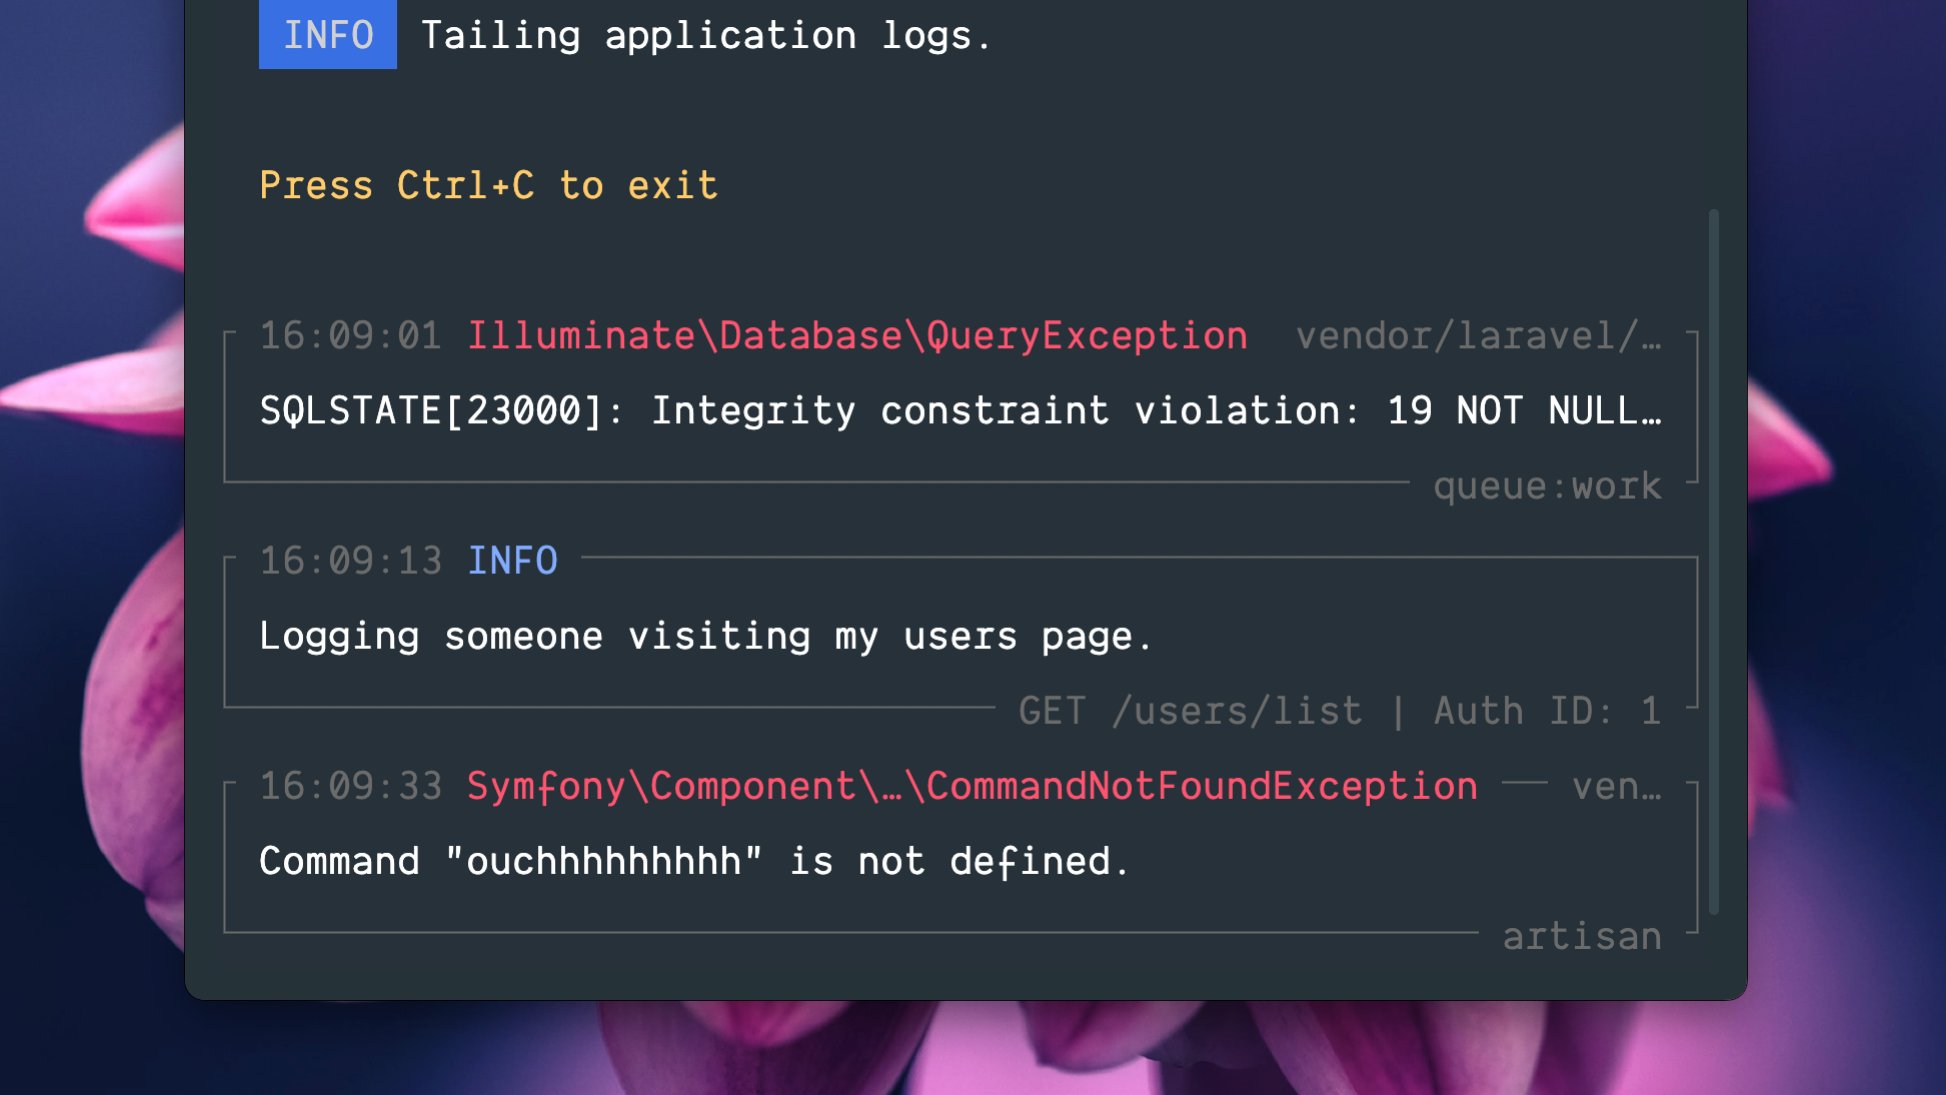1946x1095 pixels.
Task: Click the artisan label
Action: [x=1581, y=937]
